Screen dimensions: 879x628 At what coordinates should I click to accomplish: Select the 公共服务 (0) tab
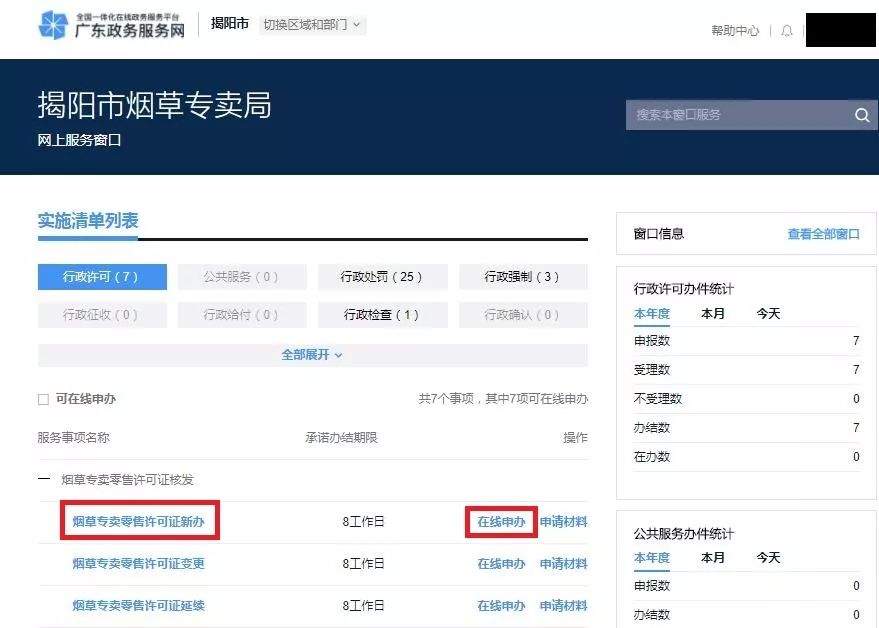pyautogui.click(x=242, y=276)
